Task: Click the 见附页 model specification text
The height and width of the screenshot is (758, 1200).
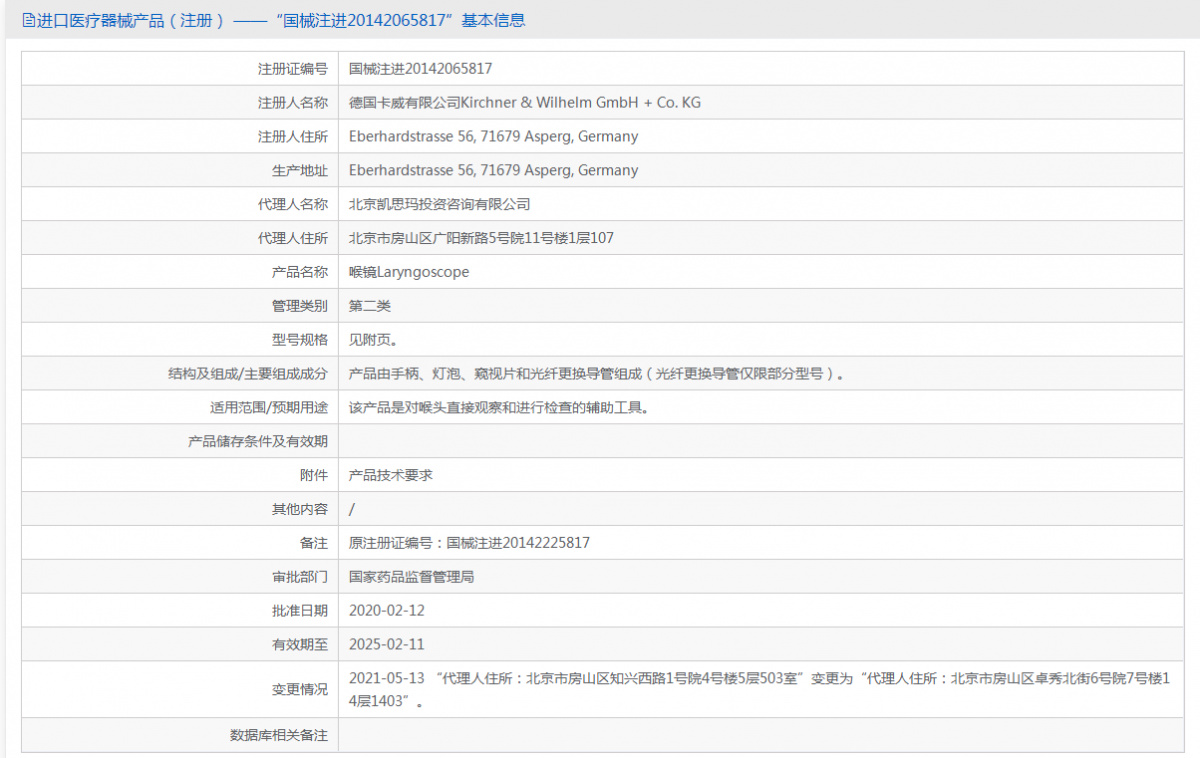Action: click(374, 340)
